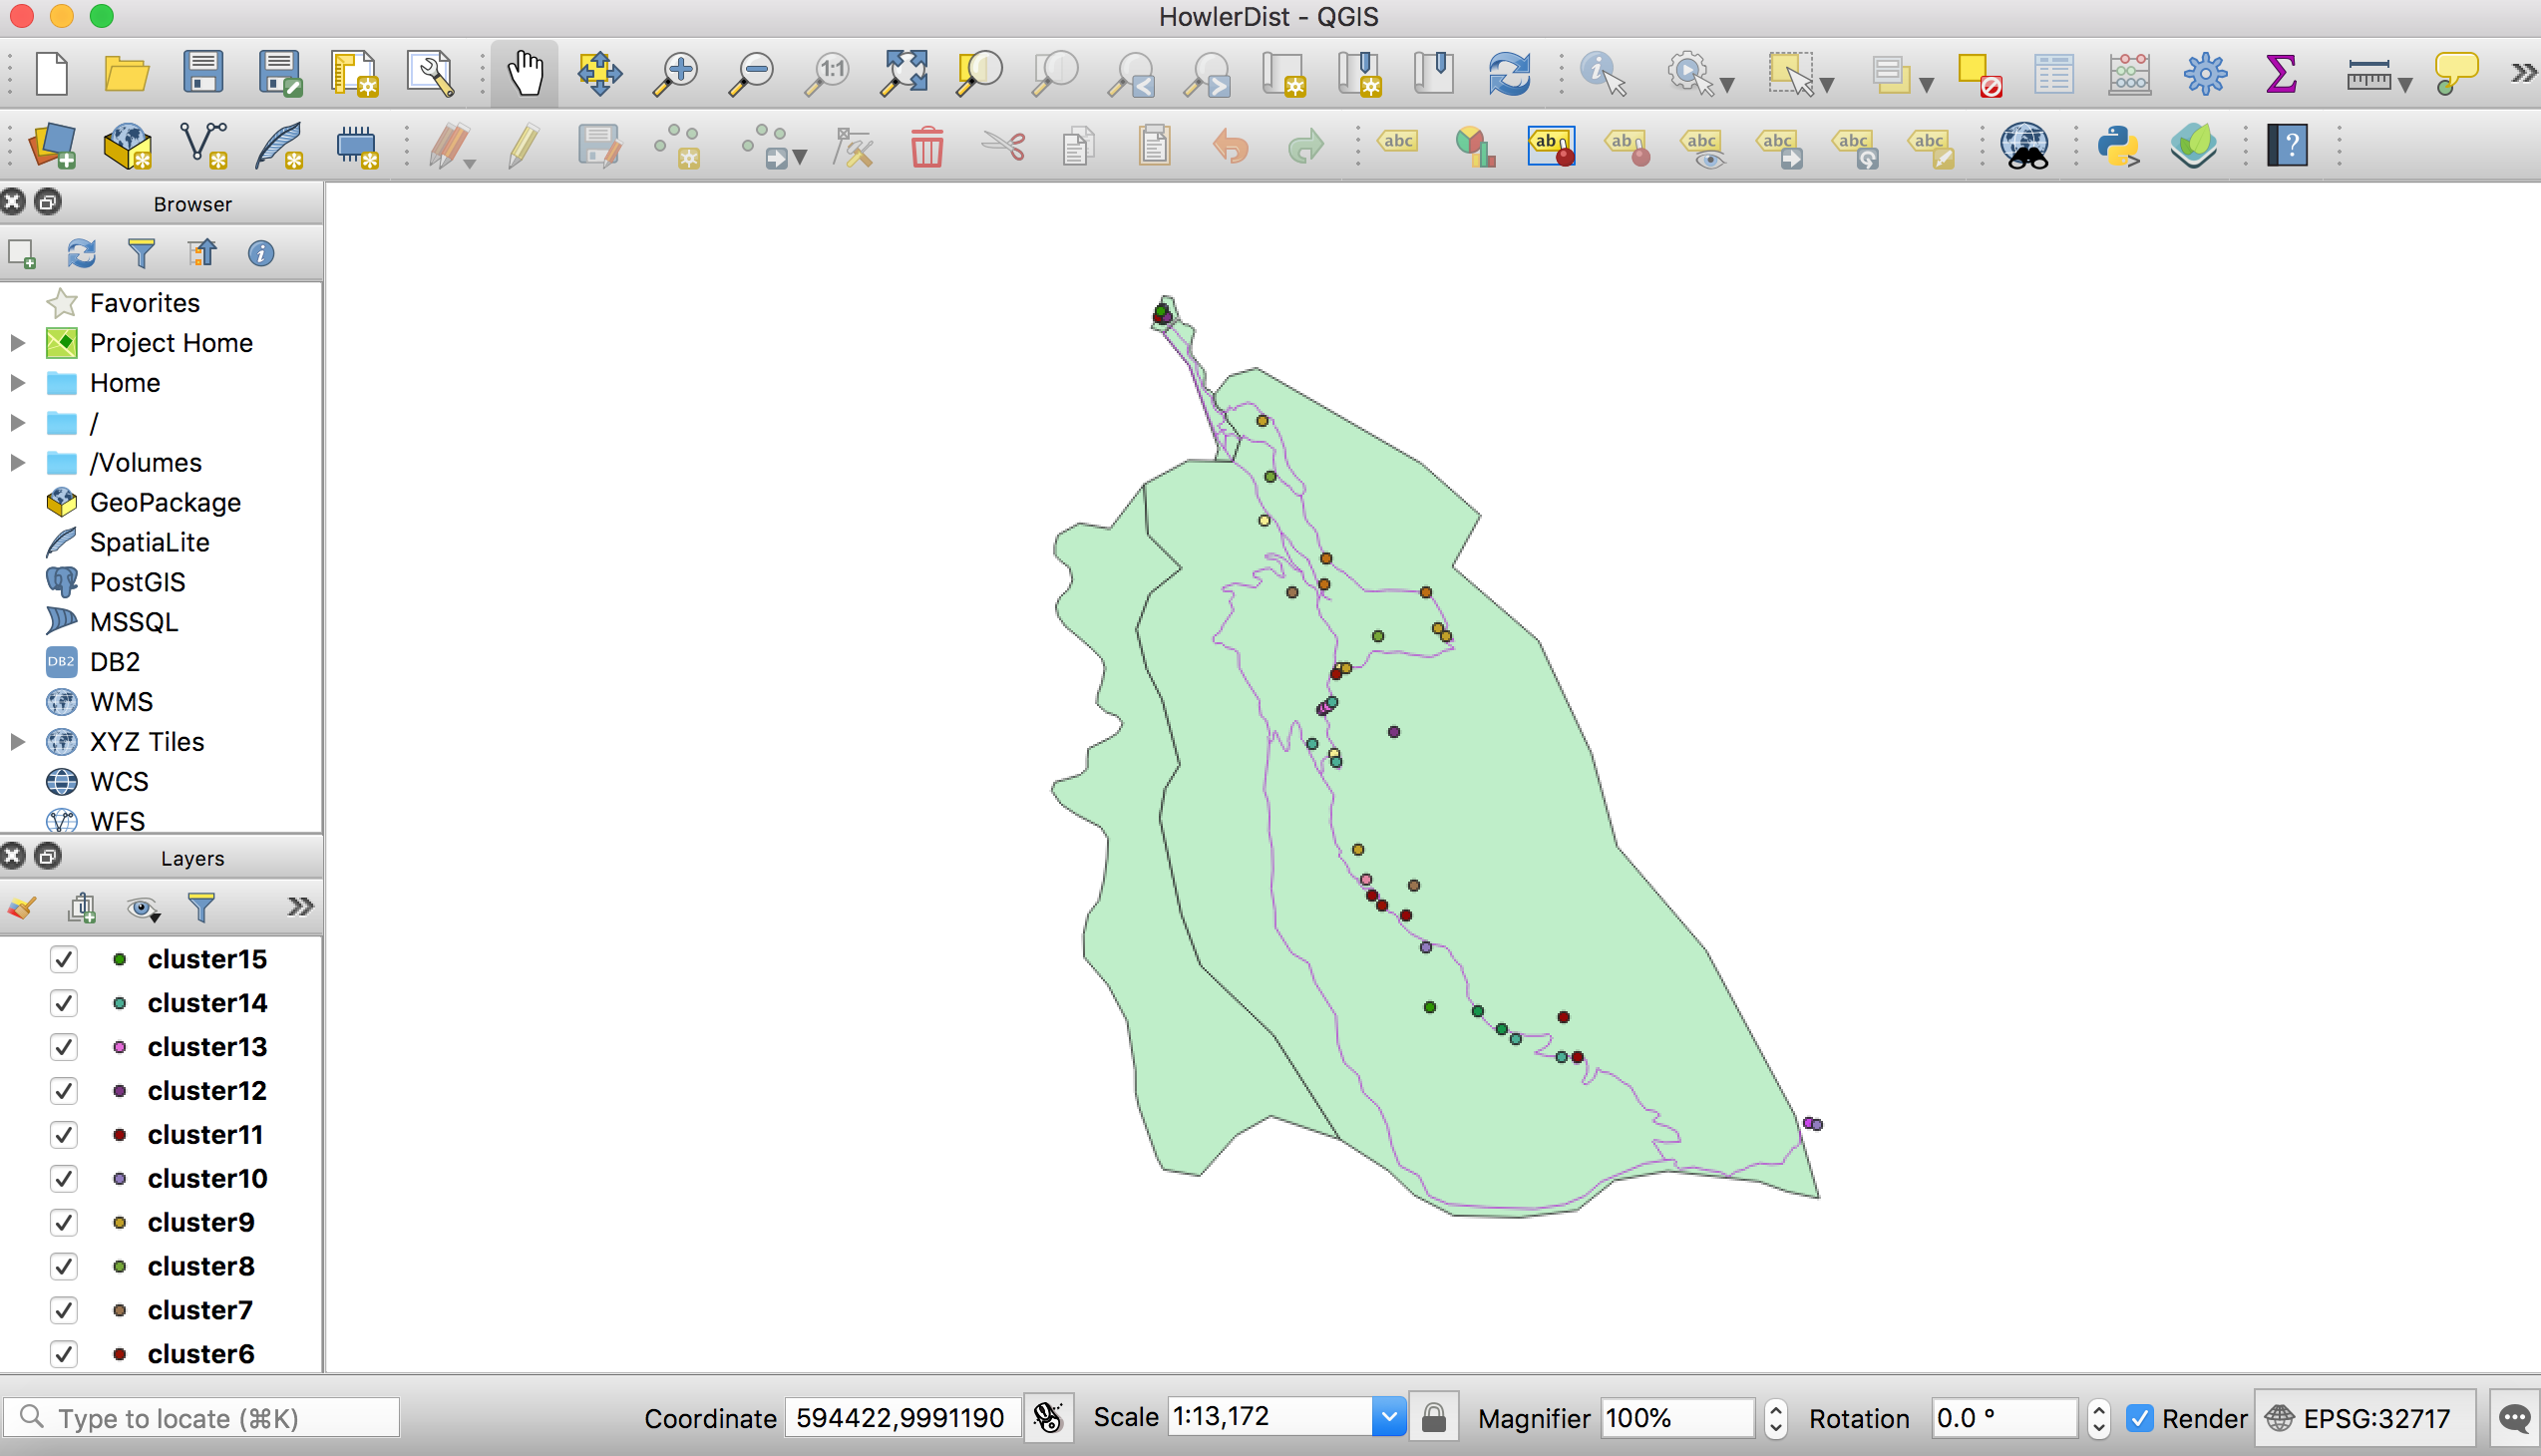Select PostGIS in the Browser tree

pos(137,582)
